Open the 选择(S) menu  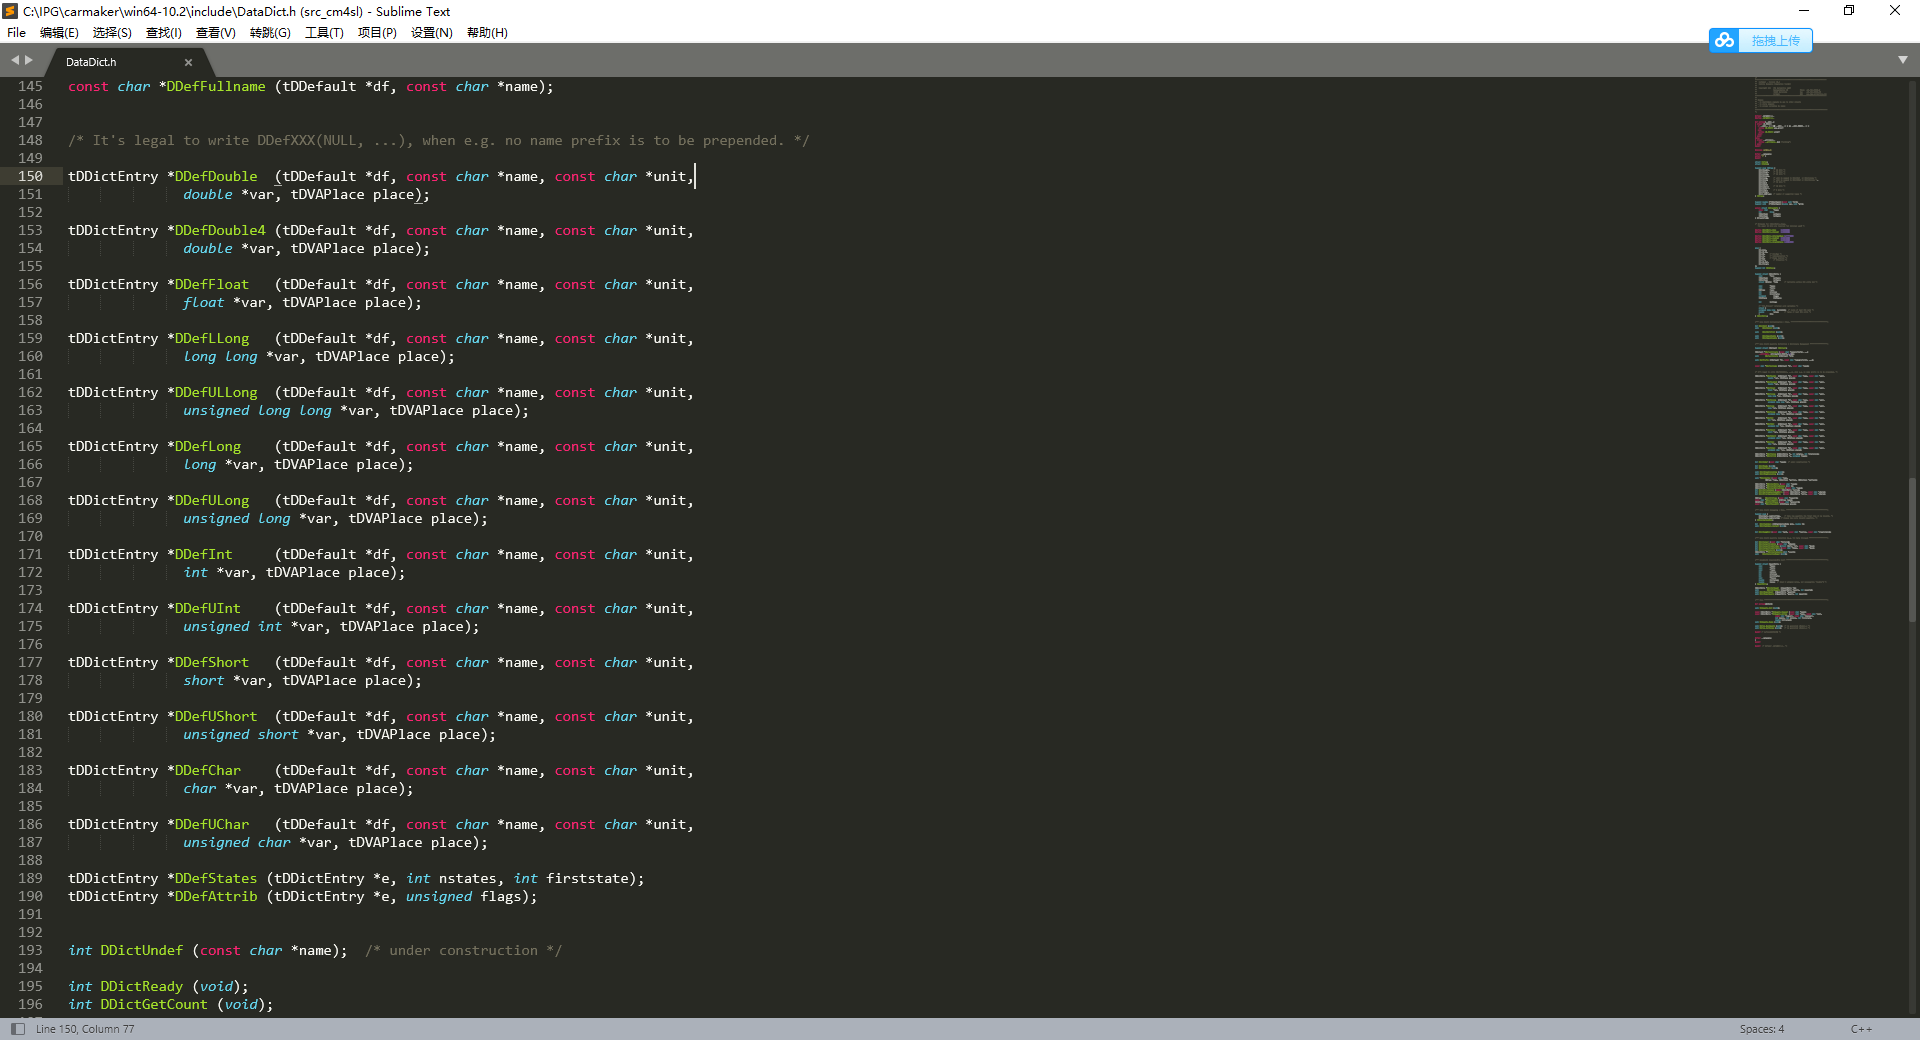click(x=112, y=33)
